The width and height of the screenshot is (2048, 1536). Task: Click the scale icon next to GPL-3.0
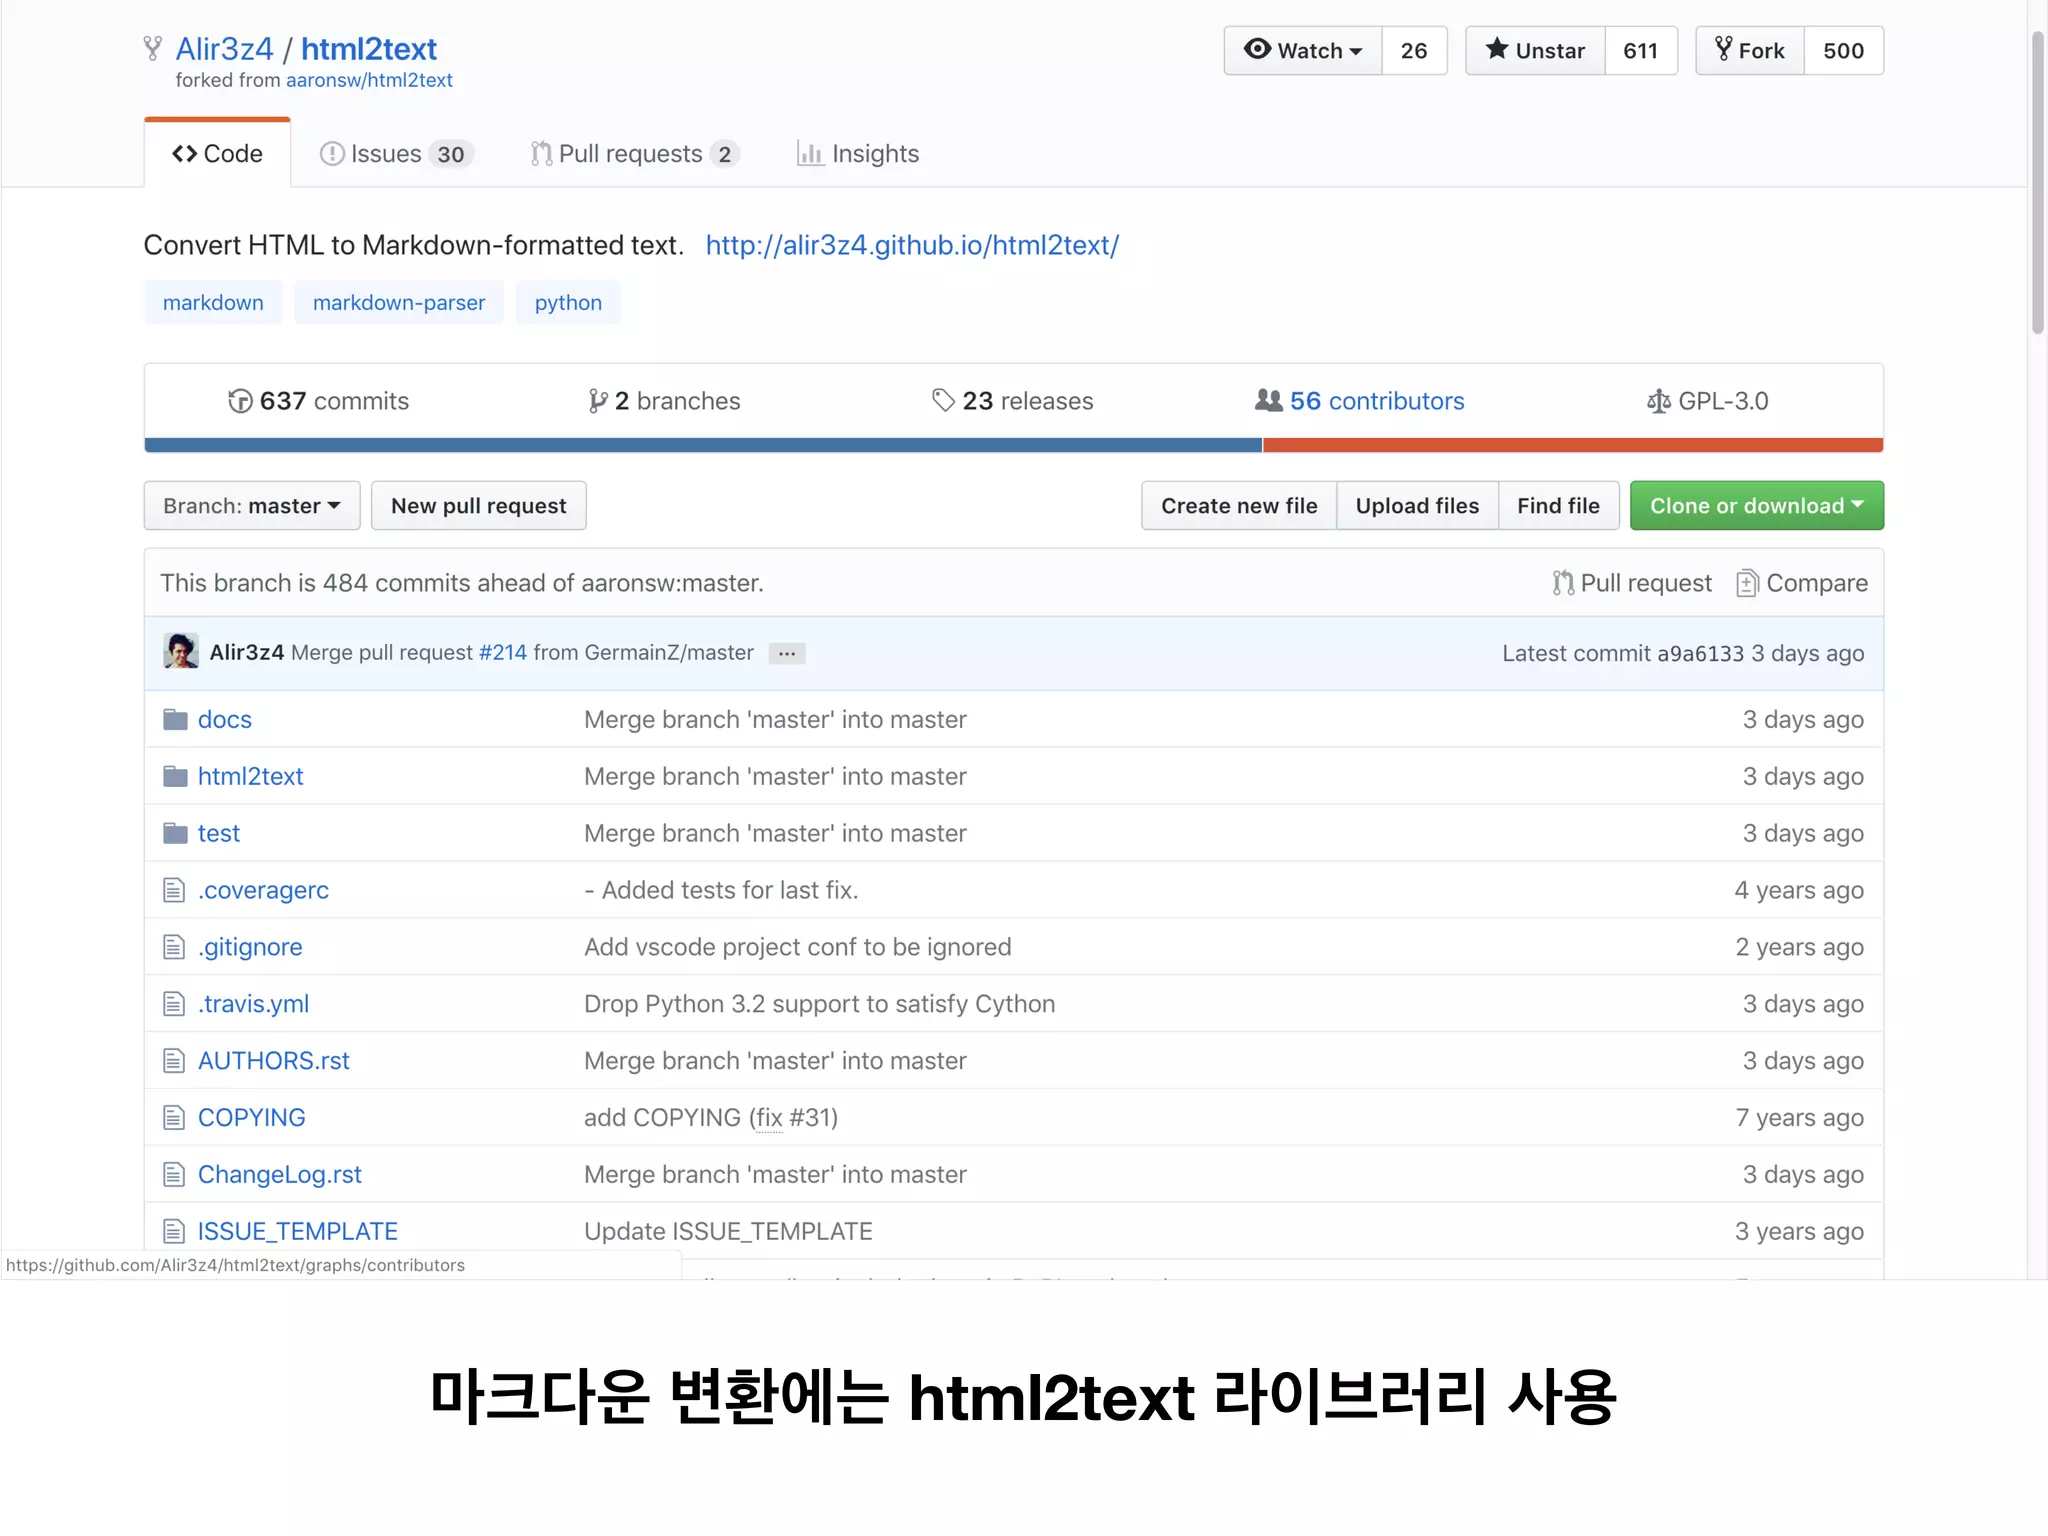[x=1658, y=401]
